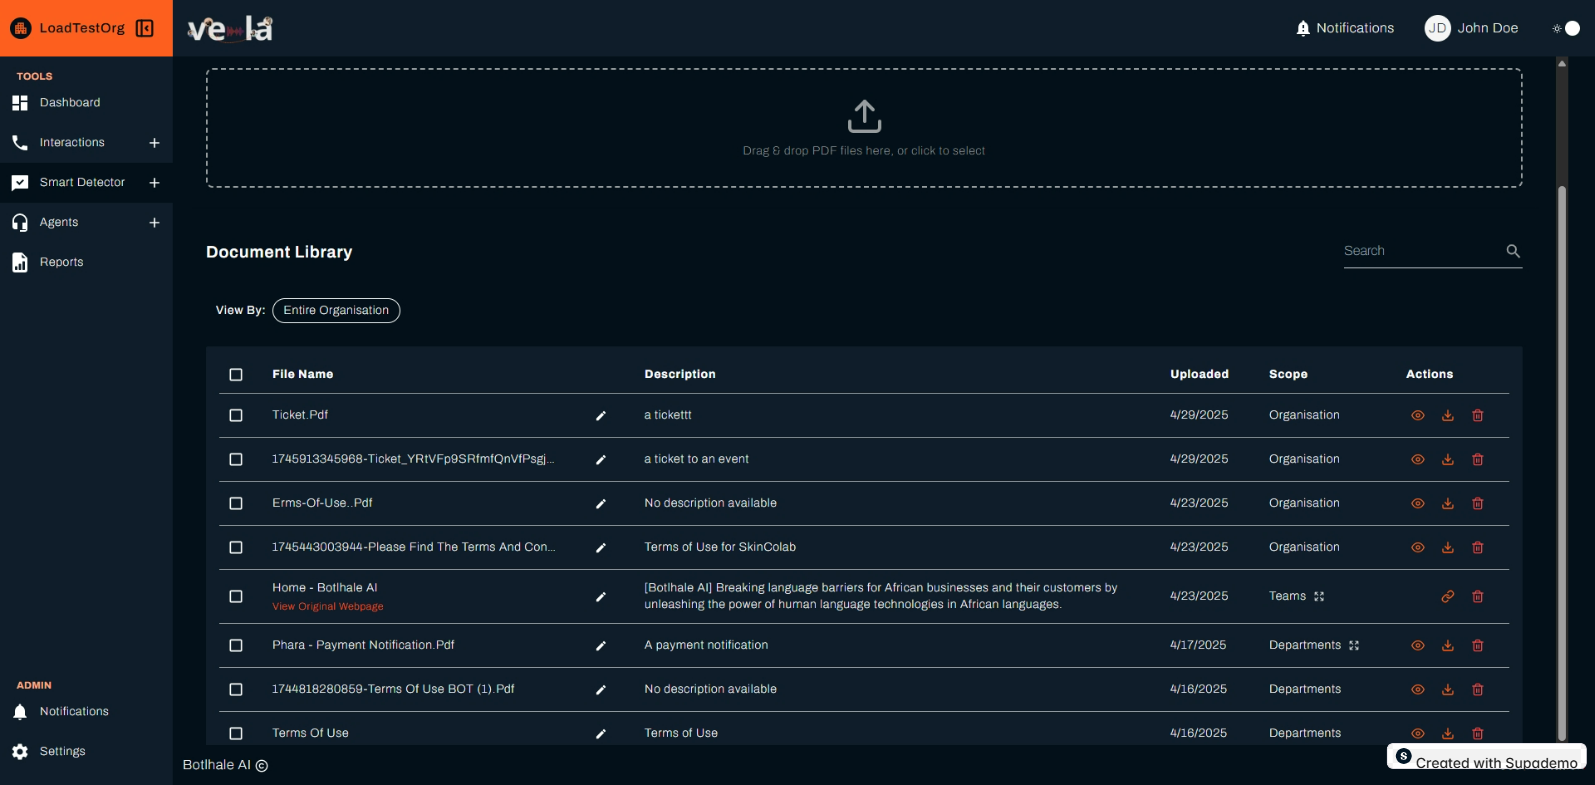Delete Erms-Of-Use..Pdf
The image size is (1595, 785).
tap(1478, 503)
